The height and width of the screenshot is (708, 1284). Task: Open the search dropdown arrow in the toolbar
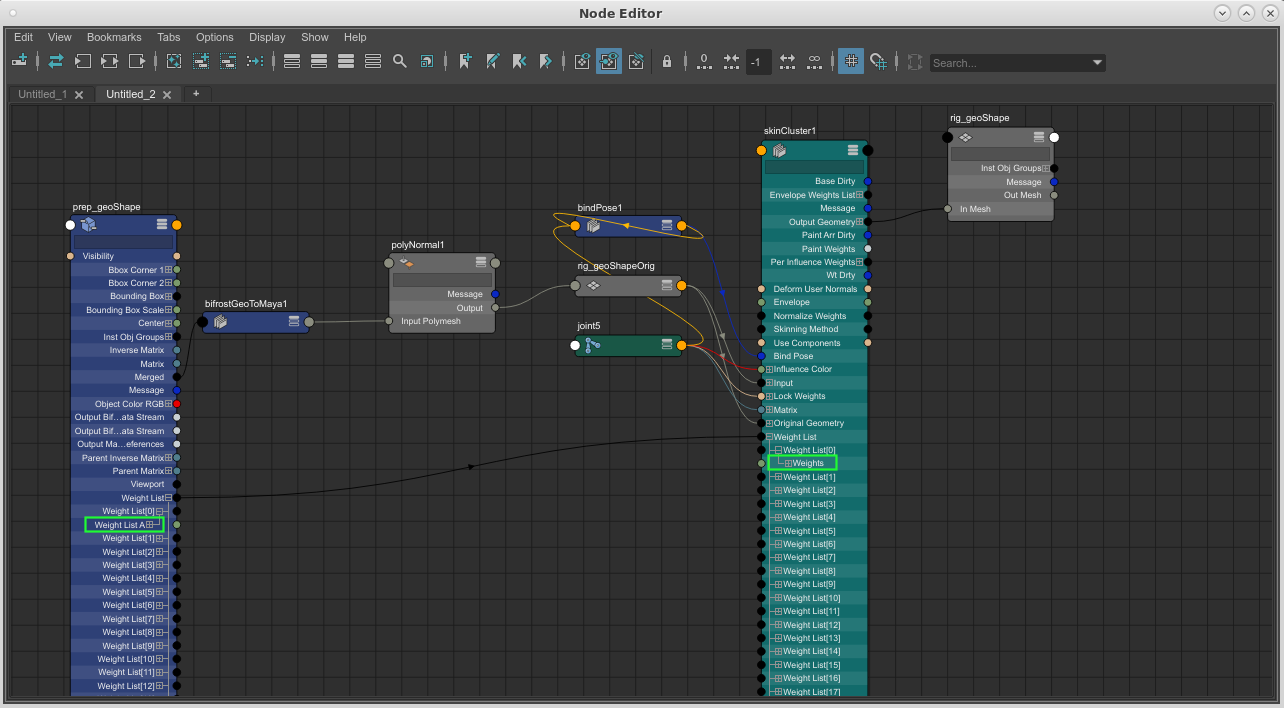[x=1096, y=62]
